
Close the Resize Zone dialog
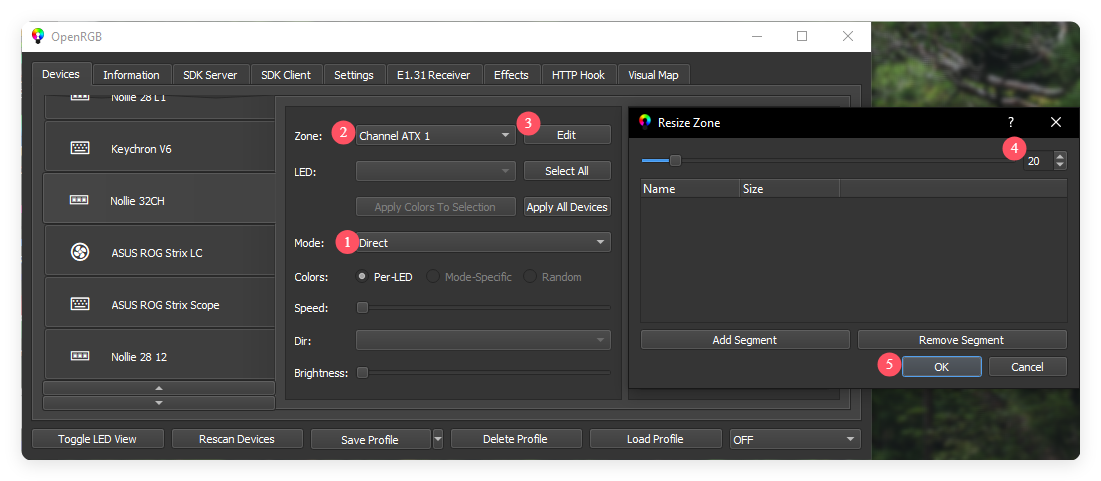[x=1055, y=122]
